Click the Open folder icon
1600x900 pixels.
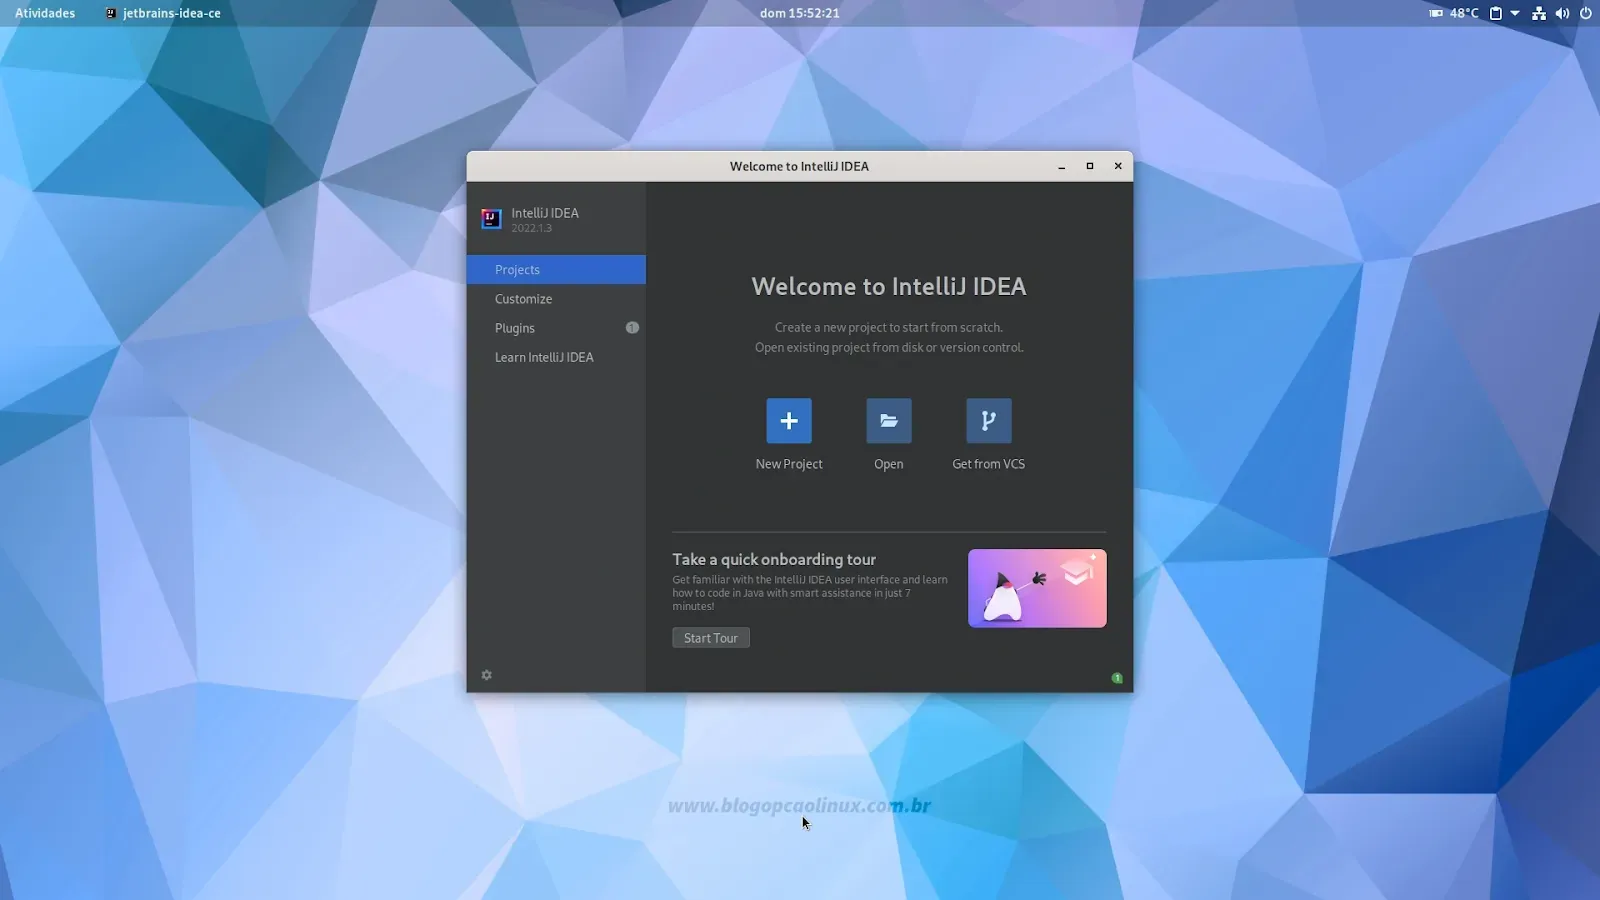[889, 421]
